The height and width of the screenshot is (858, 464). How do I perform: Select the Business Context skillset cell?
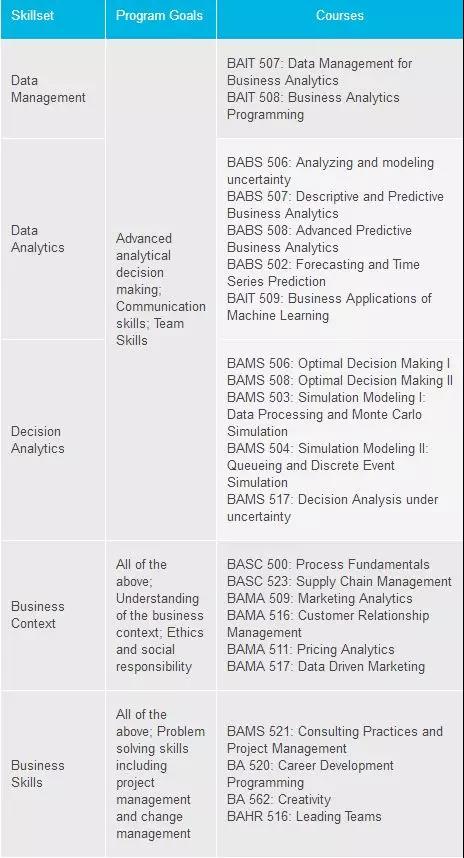[x=53, y=615]
